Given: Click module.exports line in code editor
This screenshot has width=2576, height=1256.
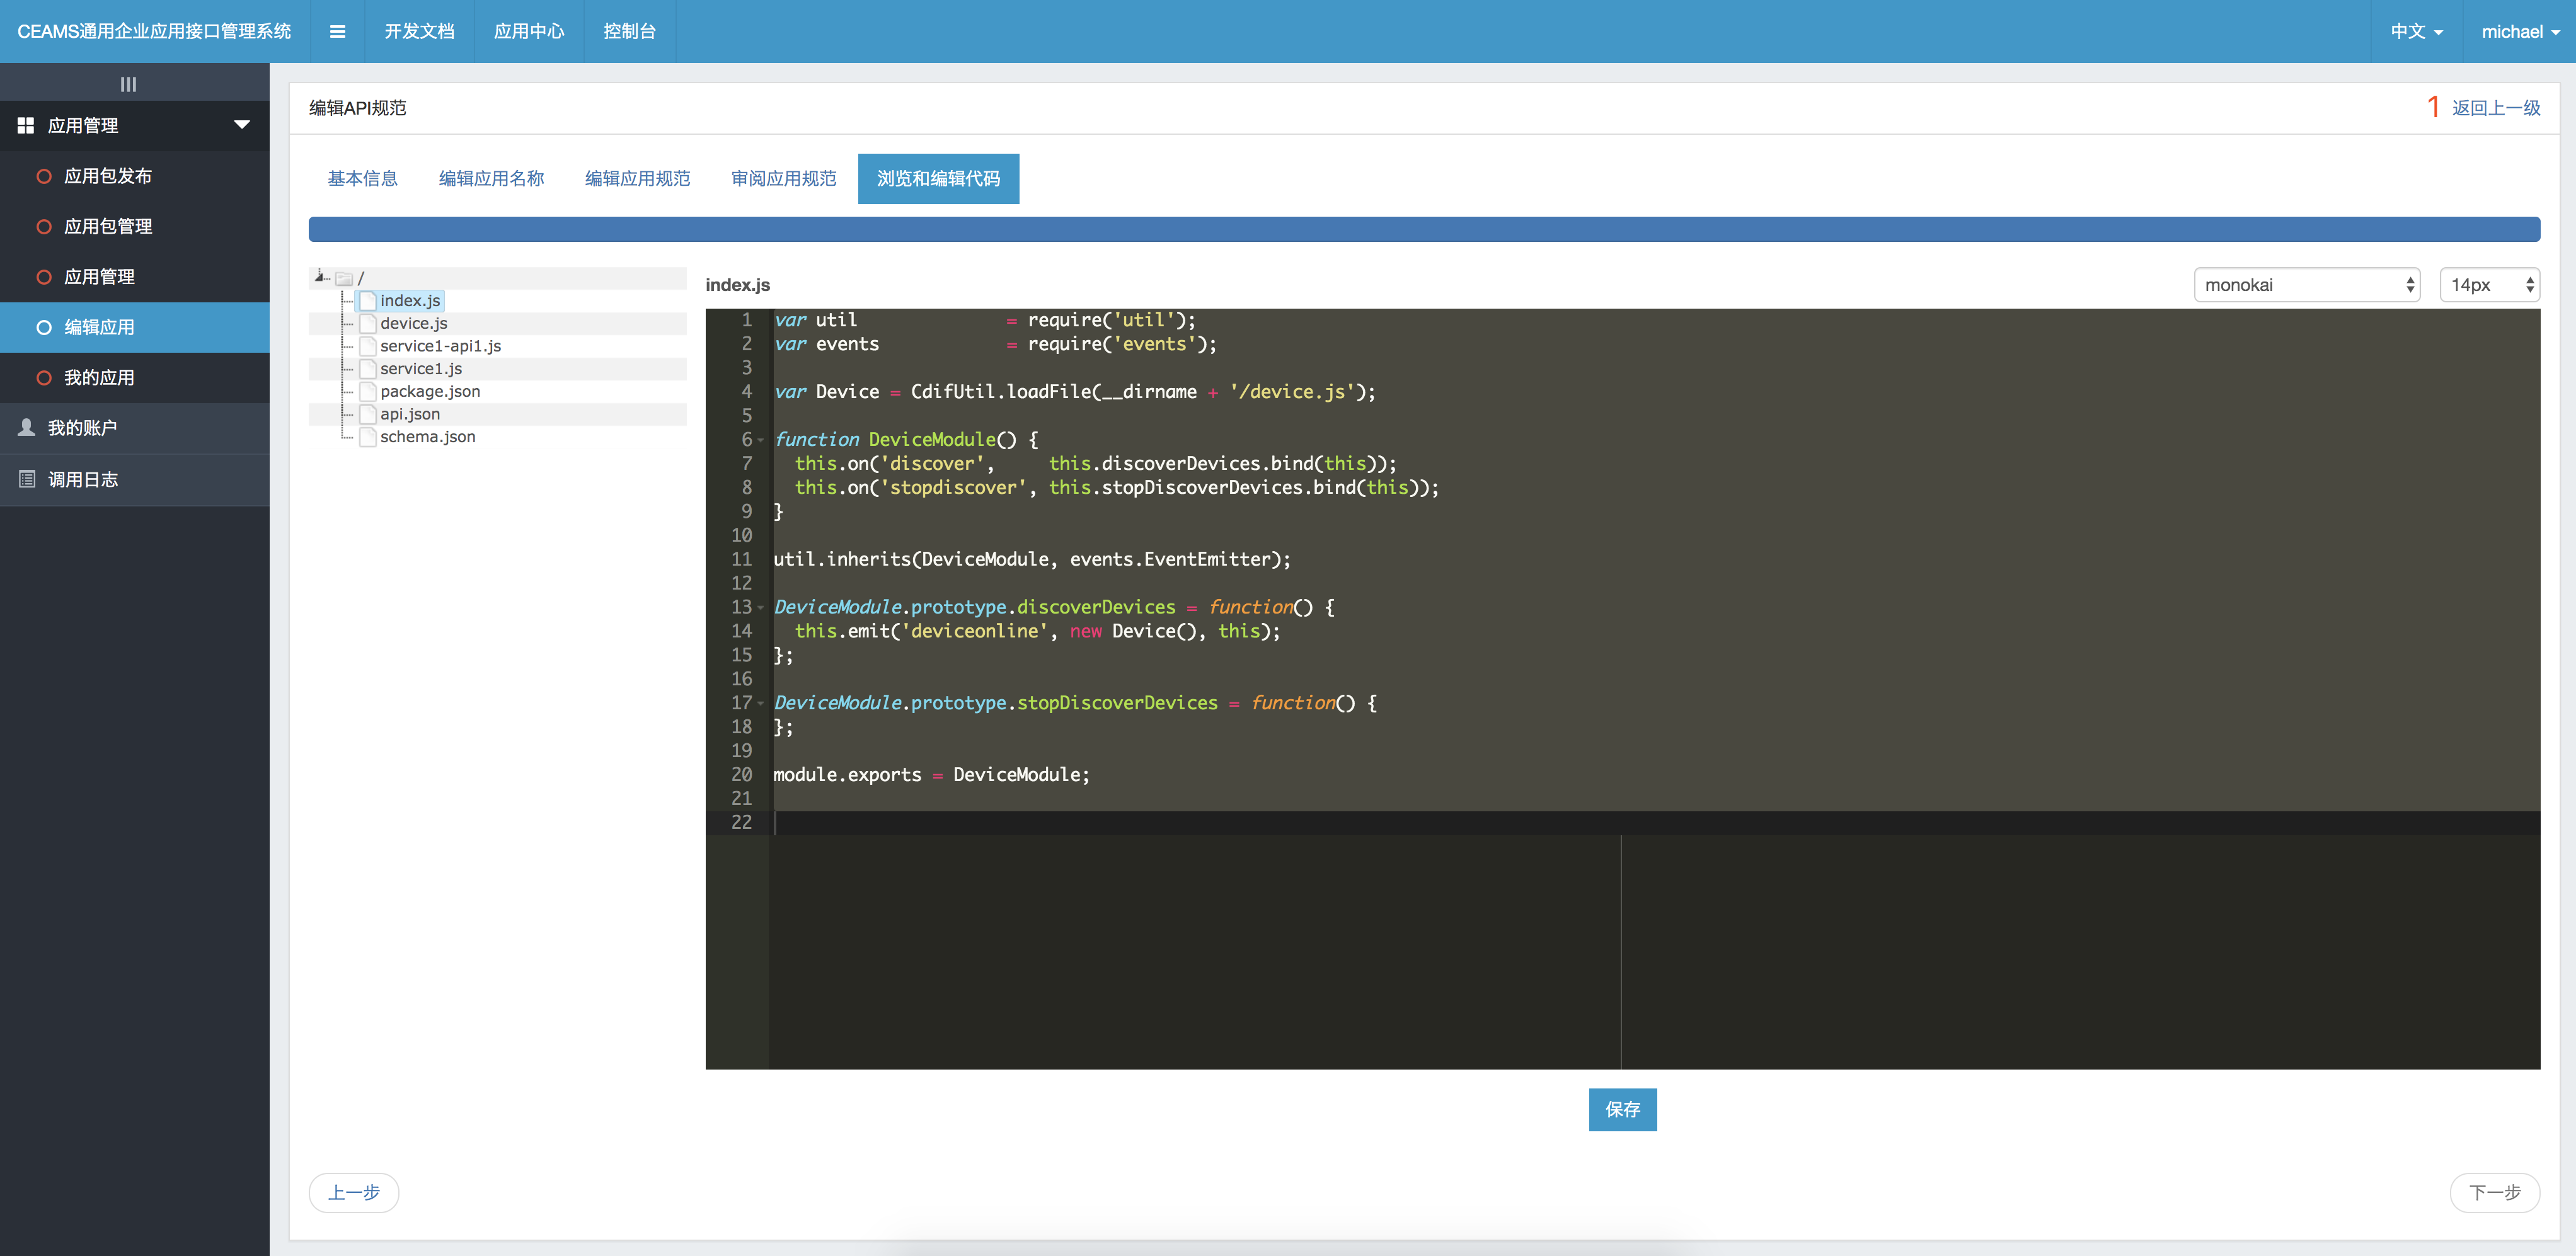Looking at the screenshot, I should coord(931,775).
